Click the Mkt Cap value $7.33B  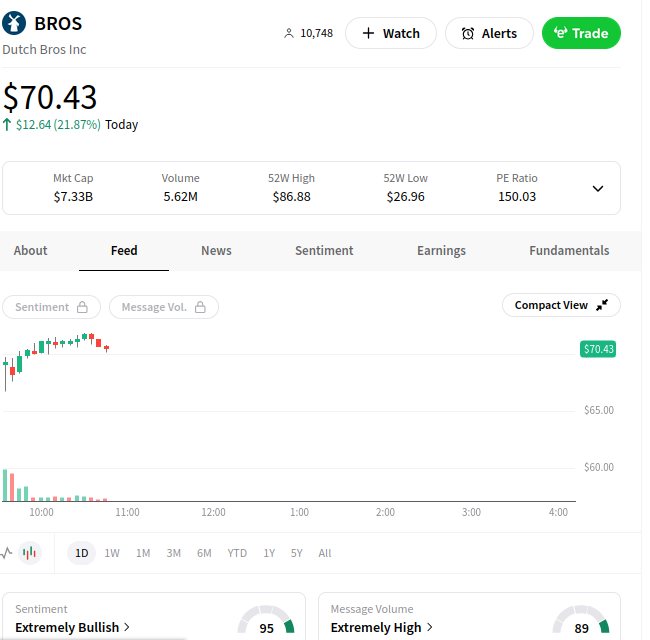[73, 196]
